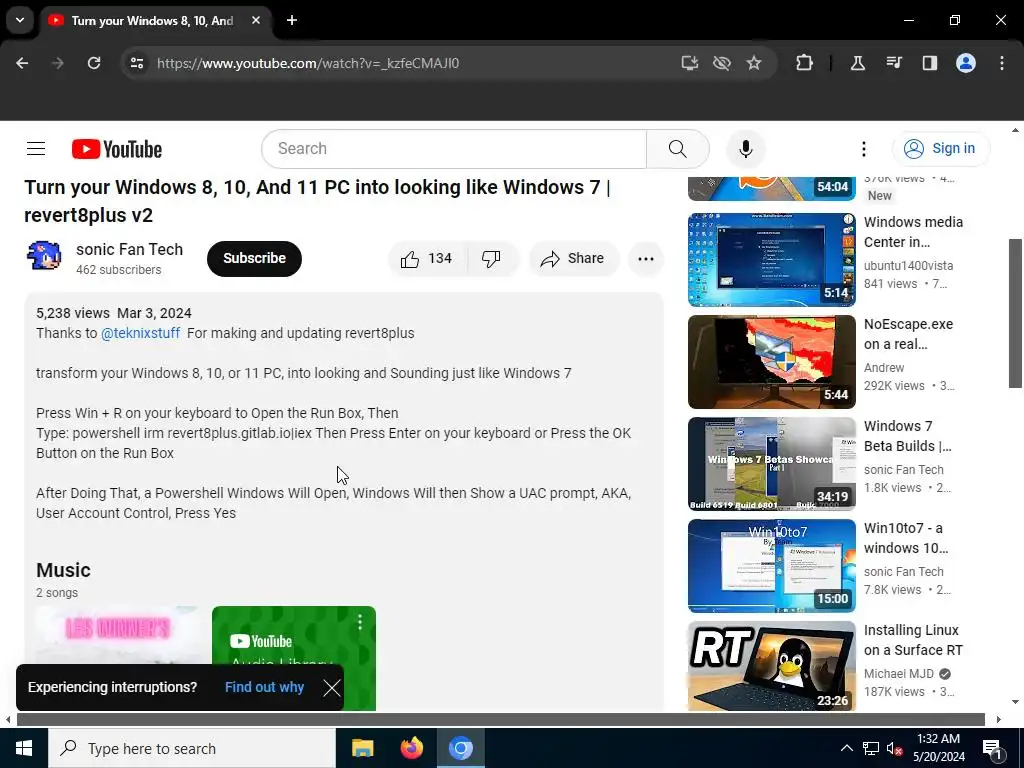Open more actions ellipsis under video
1024x768 pixels.
click(x=646, y=259)
